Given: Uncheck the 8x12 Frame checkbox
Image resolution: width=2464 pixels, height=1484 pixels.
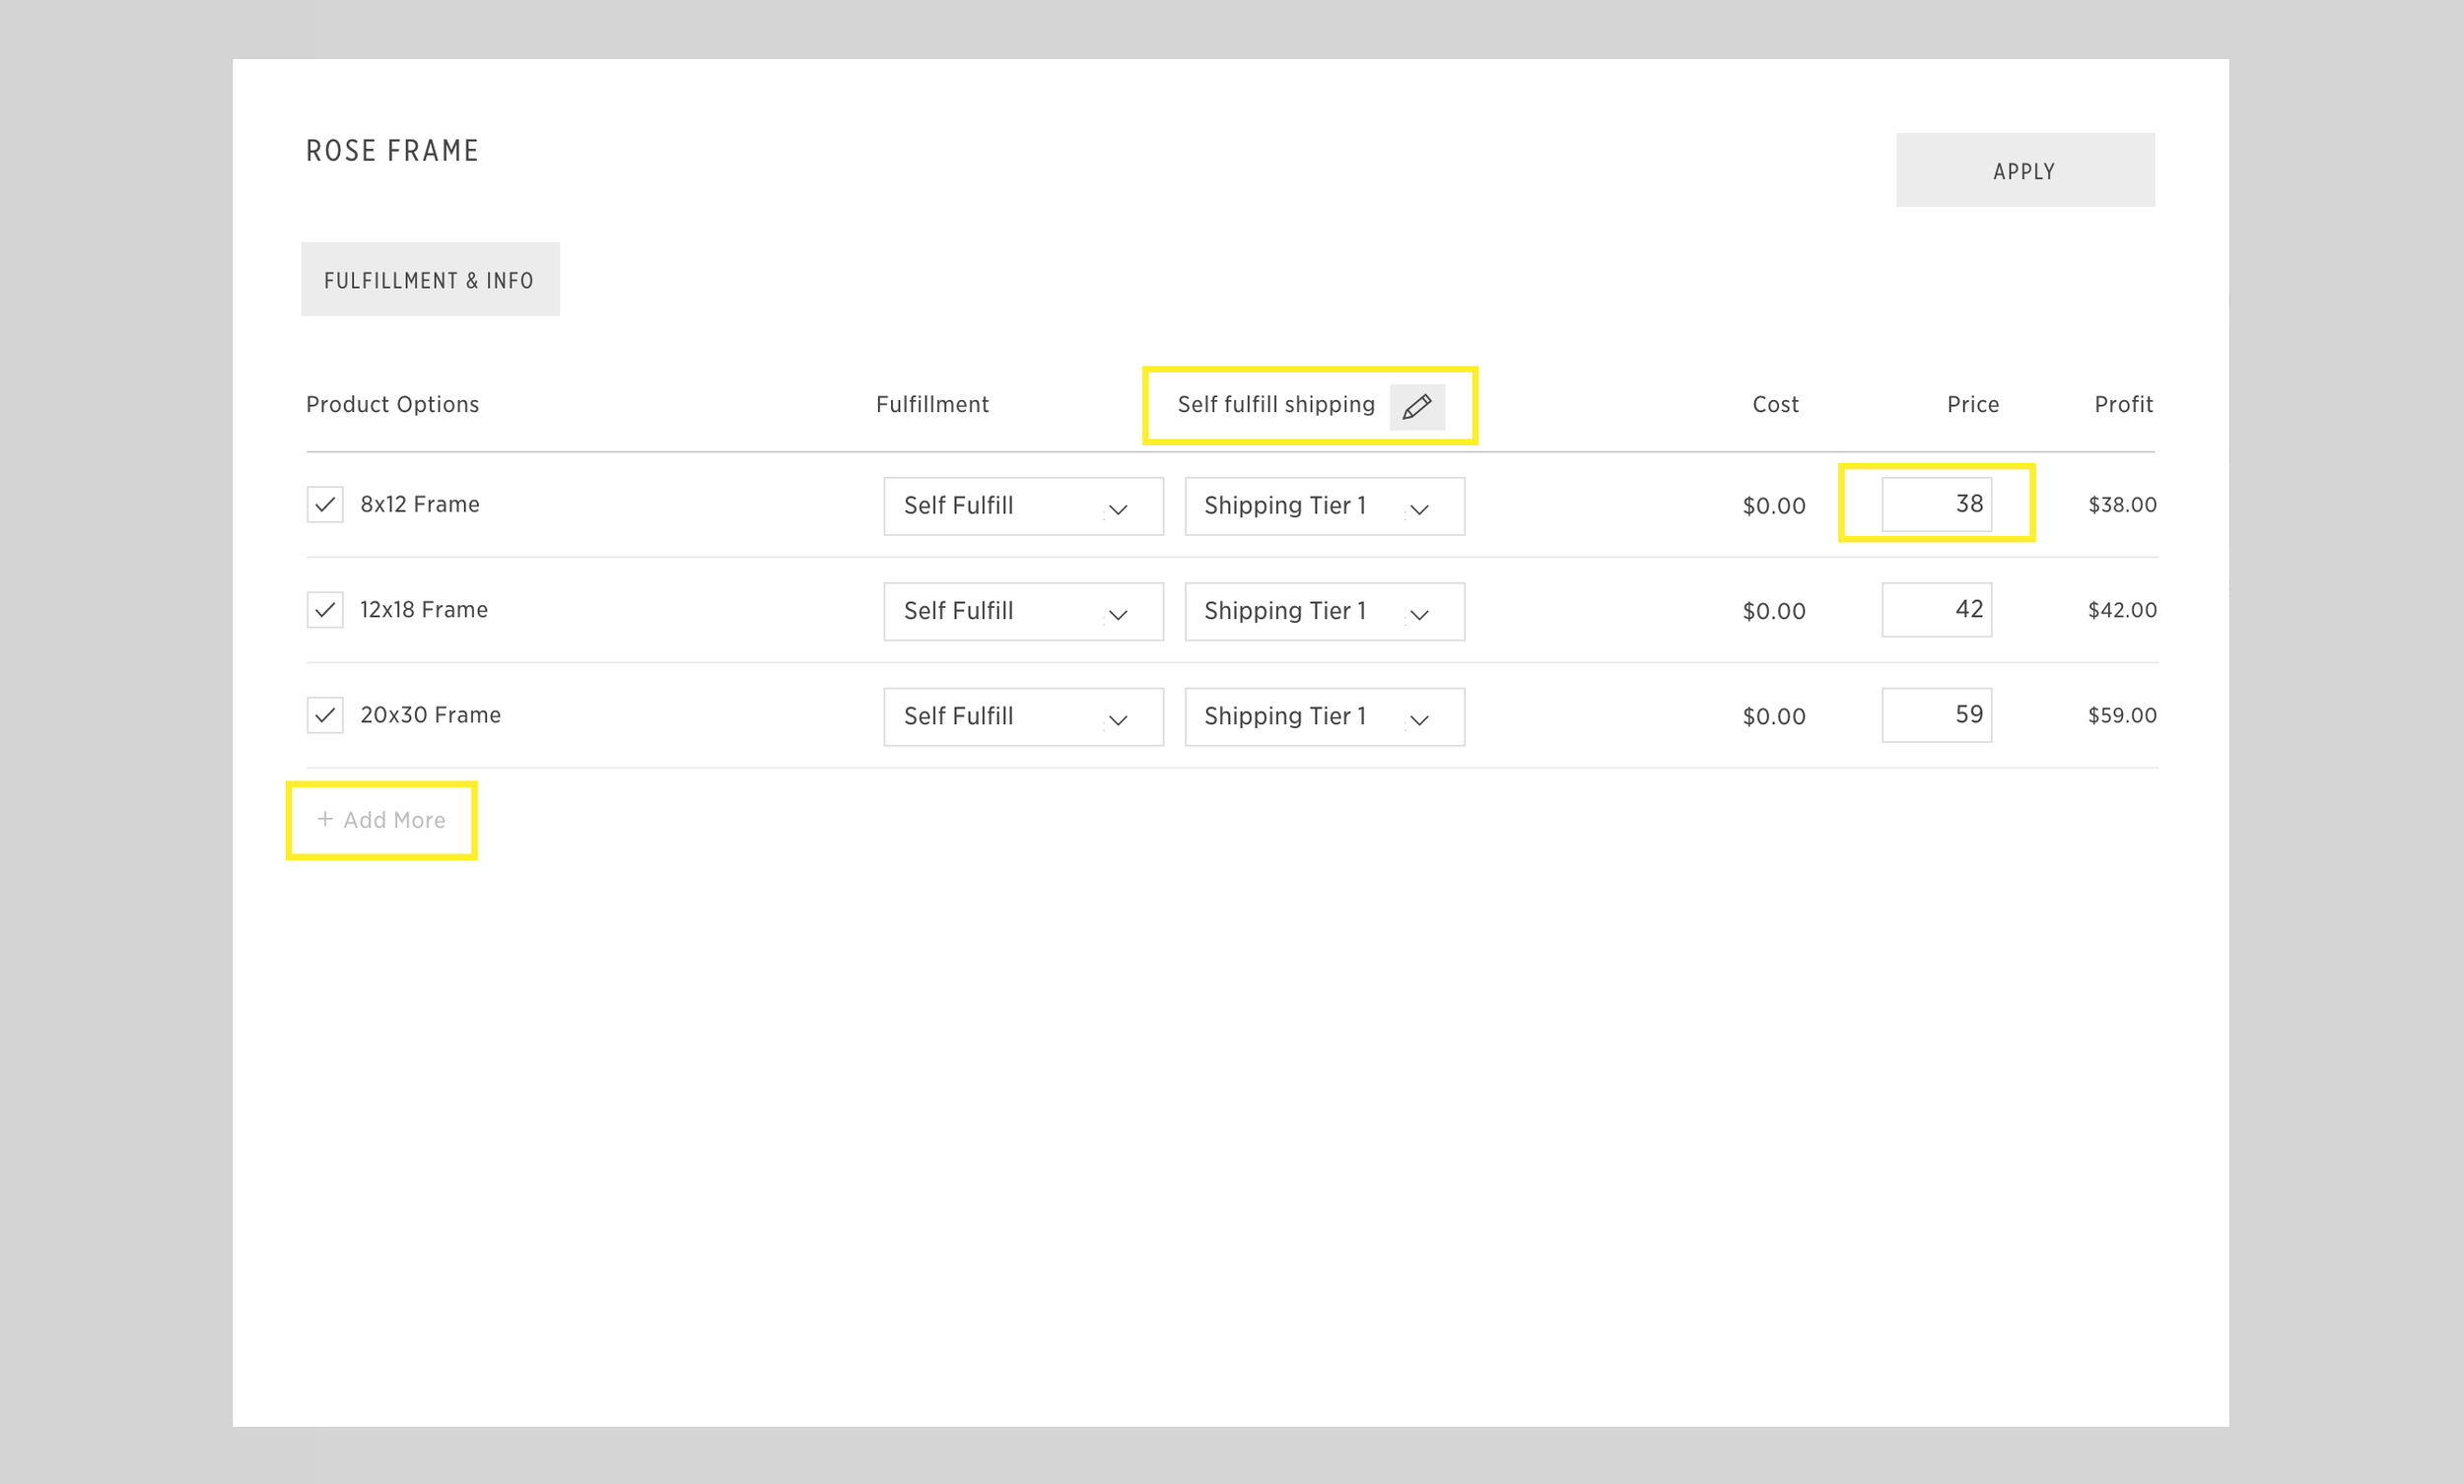Looking at the screenshot, I should pyautogui.click(x=325, y=505).
